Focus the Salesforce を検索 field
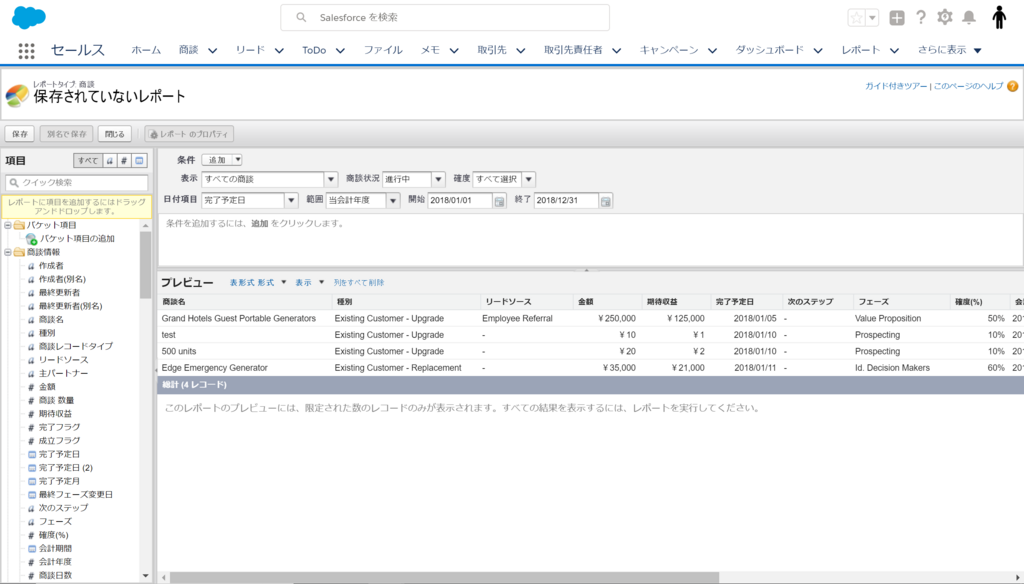This screenshot has height=584, width=1024. pyautogui.click(x=445, y=18)
